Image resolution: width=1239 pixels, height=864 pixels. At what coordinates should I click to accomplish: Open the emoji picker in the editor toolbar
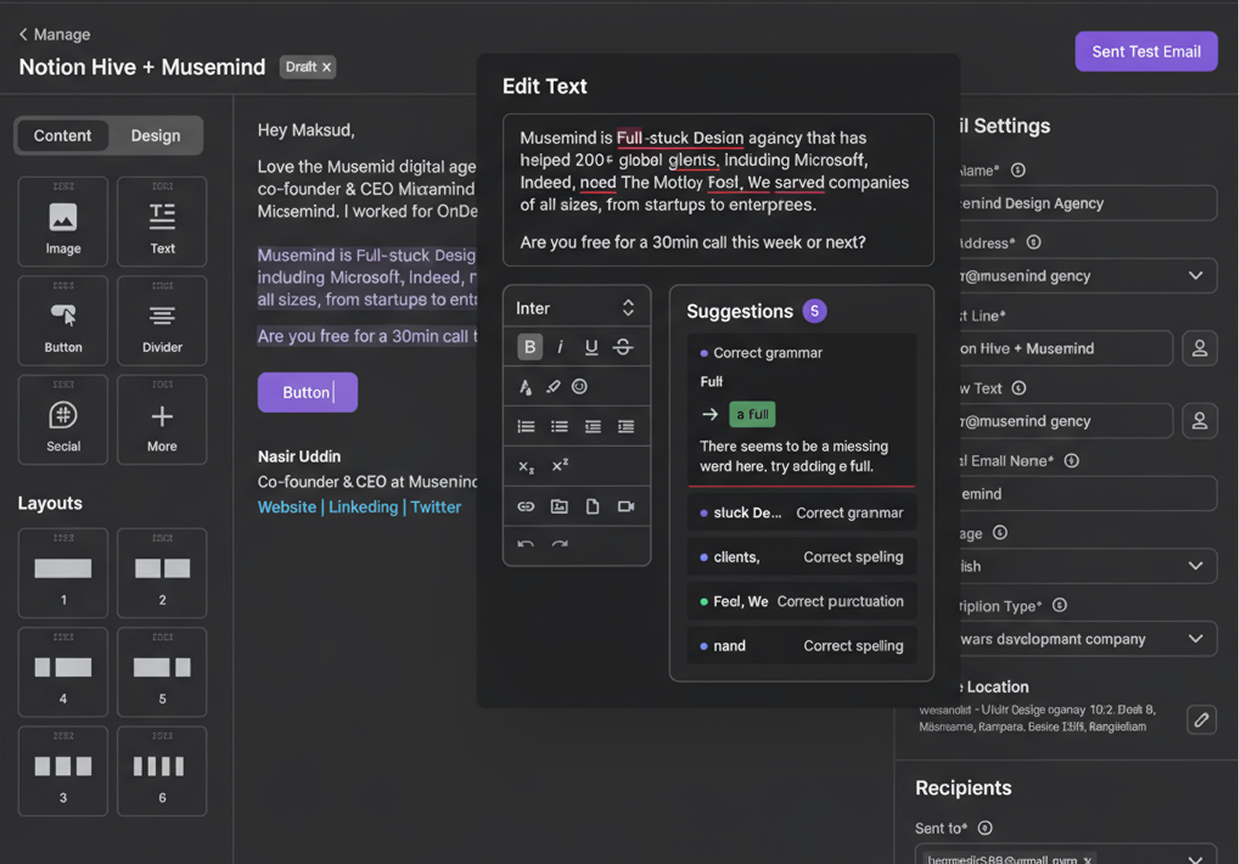click(x=579, y=386)
